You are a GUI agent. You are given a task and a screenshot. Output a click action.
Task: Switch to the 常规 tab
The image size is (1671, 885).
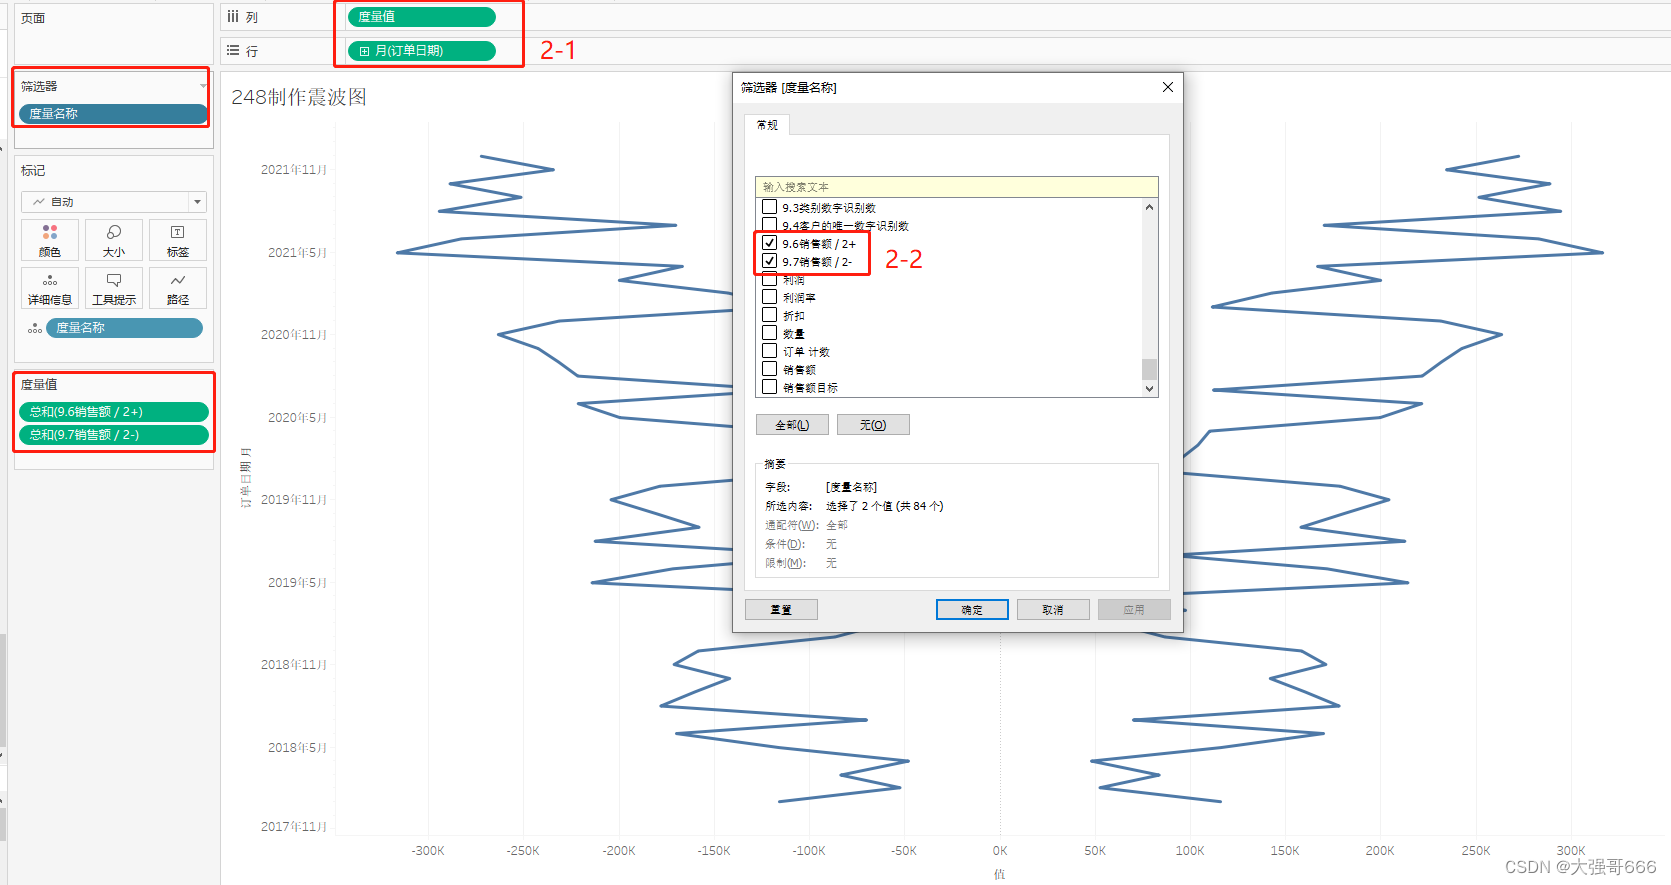click(767, 125)
